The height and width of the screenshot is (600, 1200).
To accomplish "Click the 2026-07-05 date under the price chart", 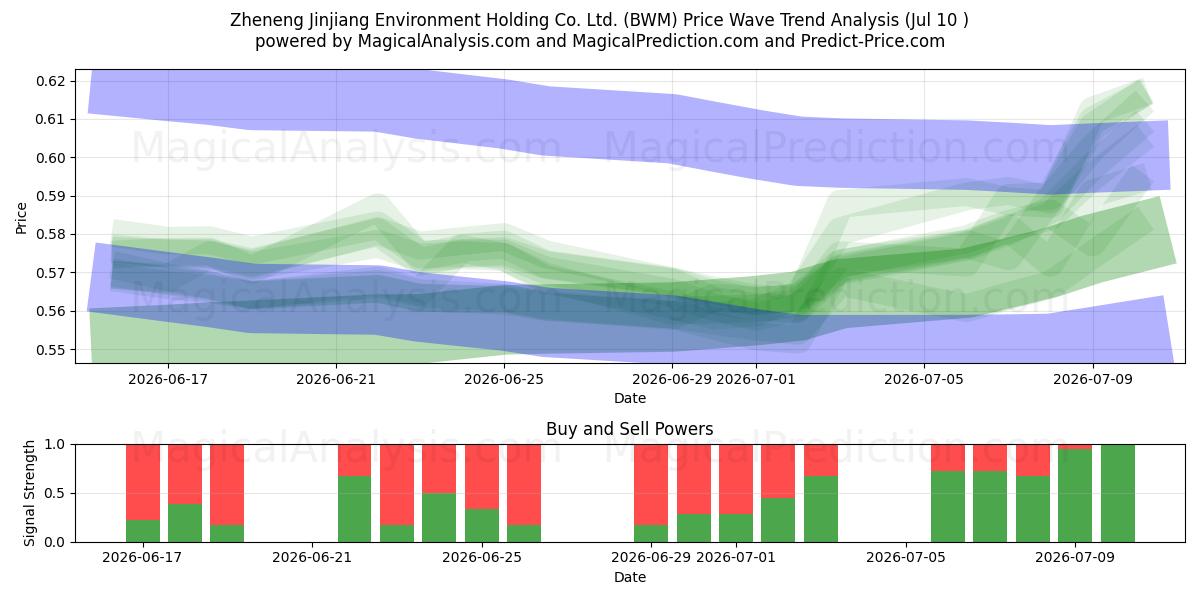I will (x=924, y=379).
